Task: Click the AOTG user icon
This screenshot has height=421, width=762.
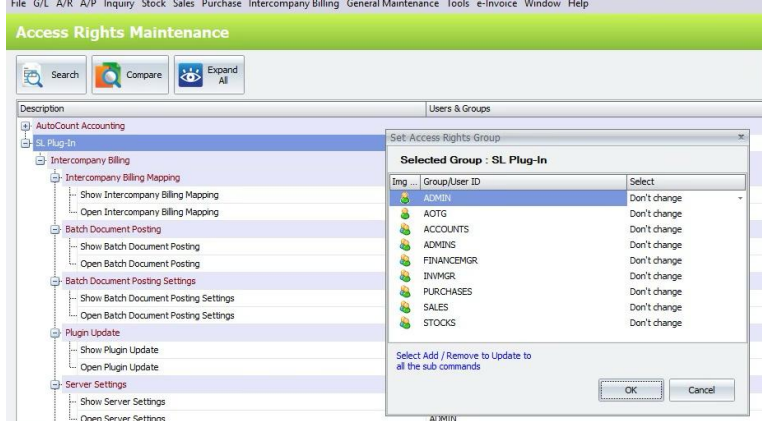Action: click(404, 213)
